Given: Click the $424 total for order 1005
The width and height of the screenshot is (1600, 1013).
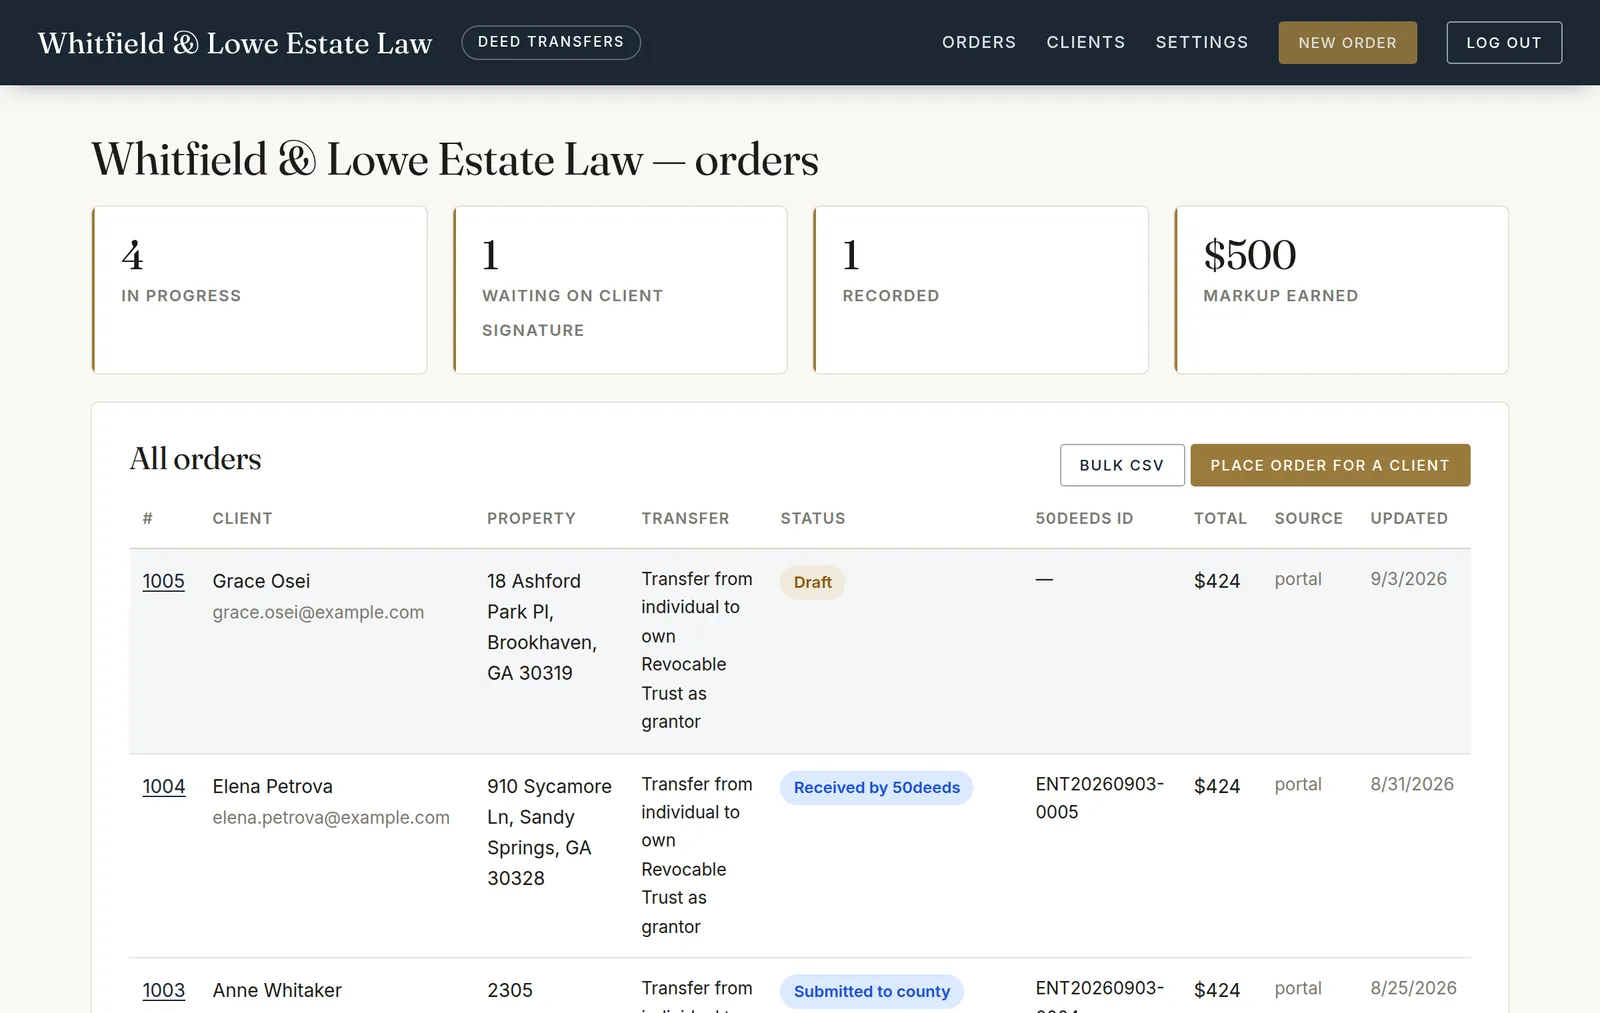Looking at the screenshot, I should [1217, 581].
